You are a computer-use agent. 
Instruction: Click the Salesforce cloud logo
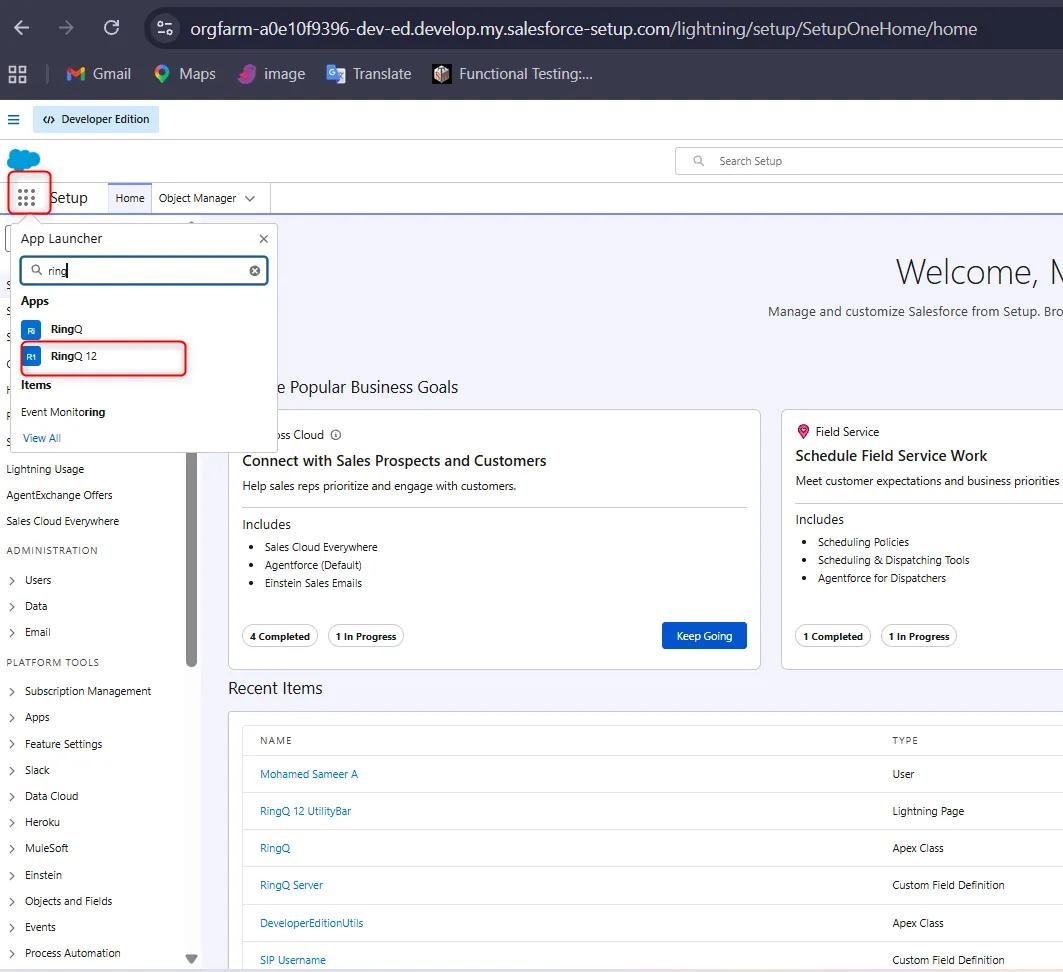coord(24,160)
